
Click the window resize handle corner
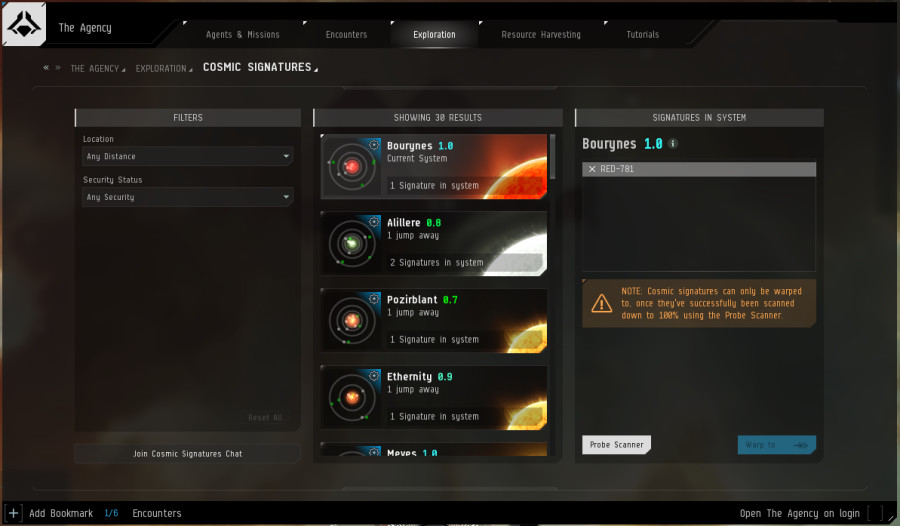click(x=892, y=518)
